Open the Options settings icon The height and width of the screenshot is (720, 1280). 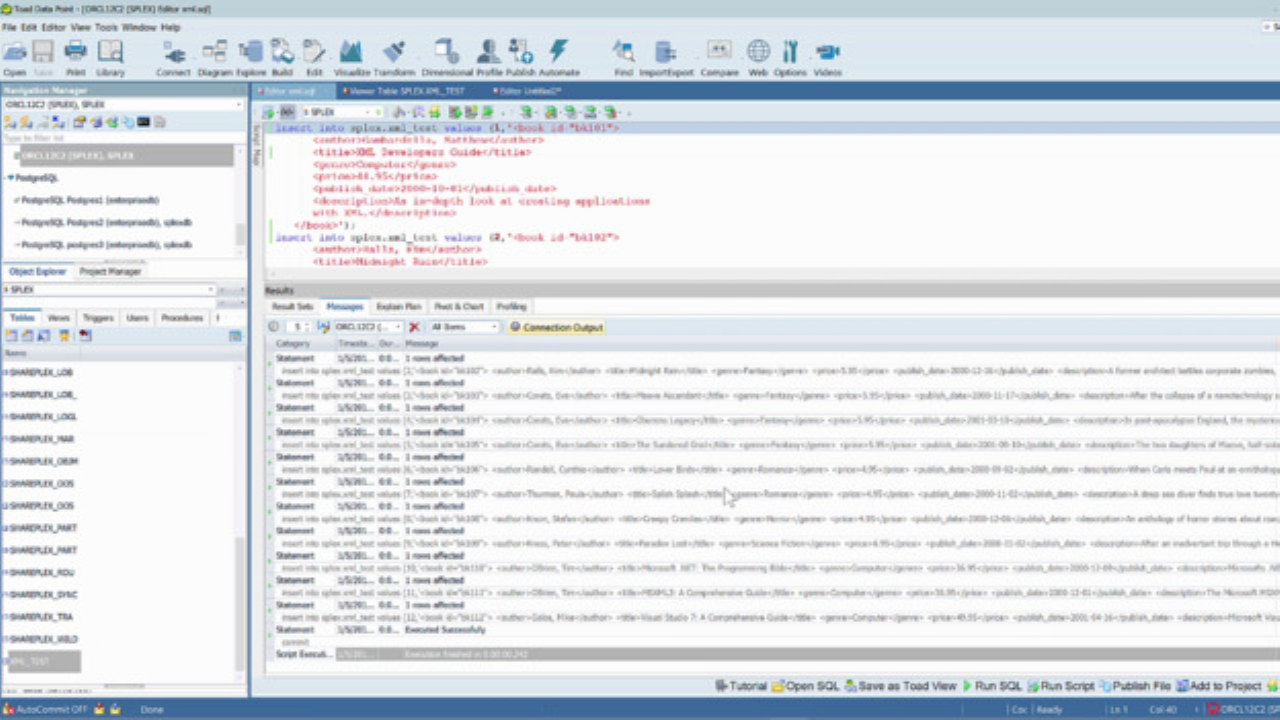point(790,50)
